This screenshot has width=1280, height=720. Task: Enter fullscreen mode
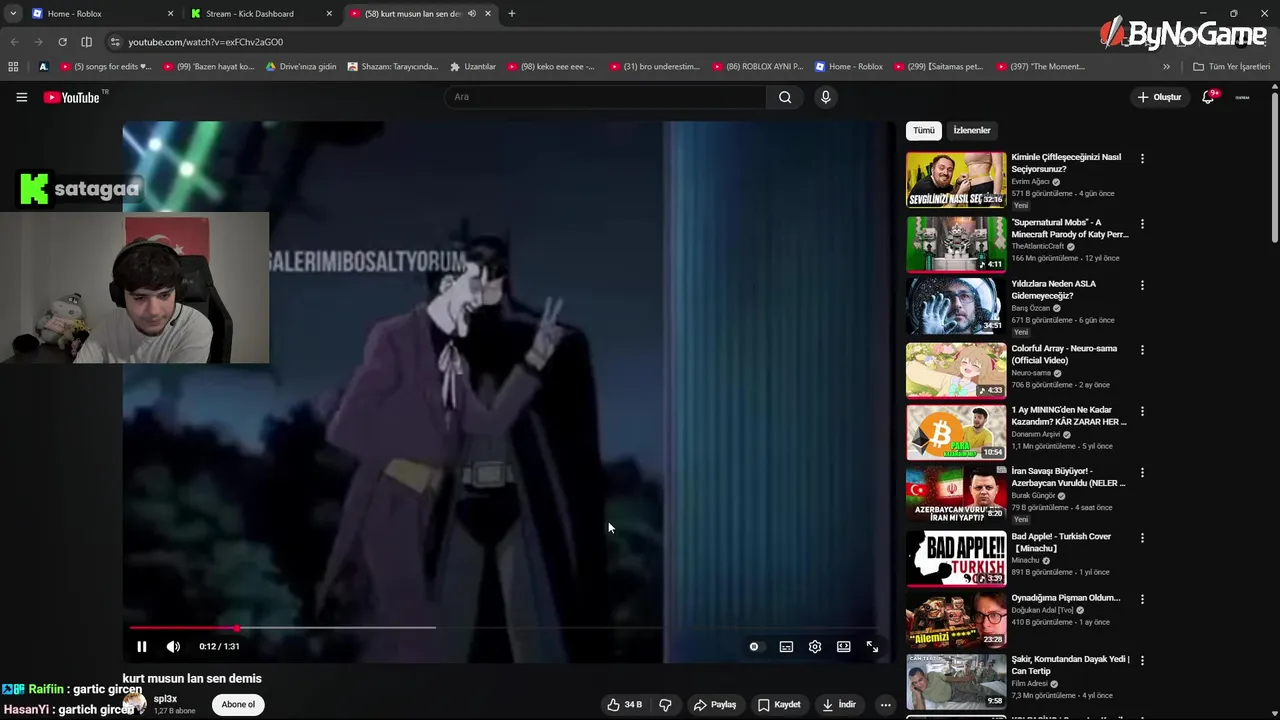pyautogui.click(x=872, y=646)
